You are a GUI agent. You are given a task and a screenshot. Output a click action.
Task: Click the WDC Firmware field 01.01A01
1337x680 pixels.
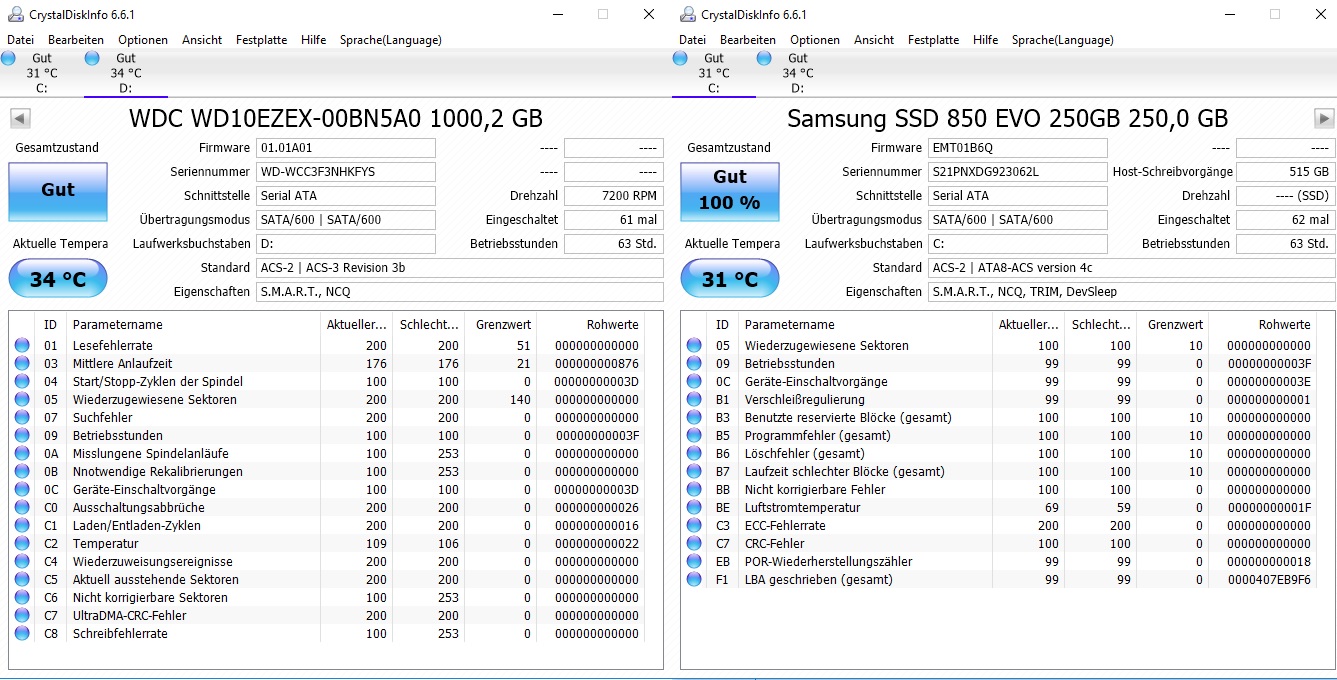pyautogui.click(x=346, y=148)
